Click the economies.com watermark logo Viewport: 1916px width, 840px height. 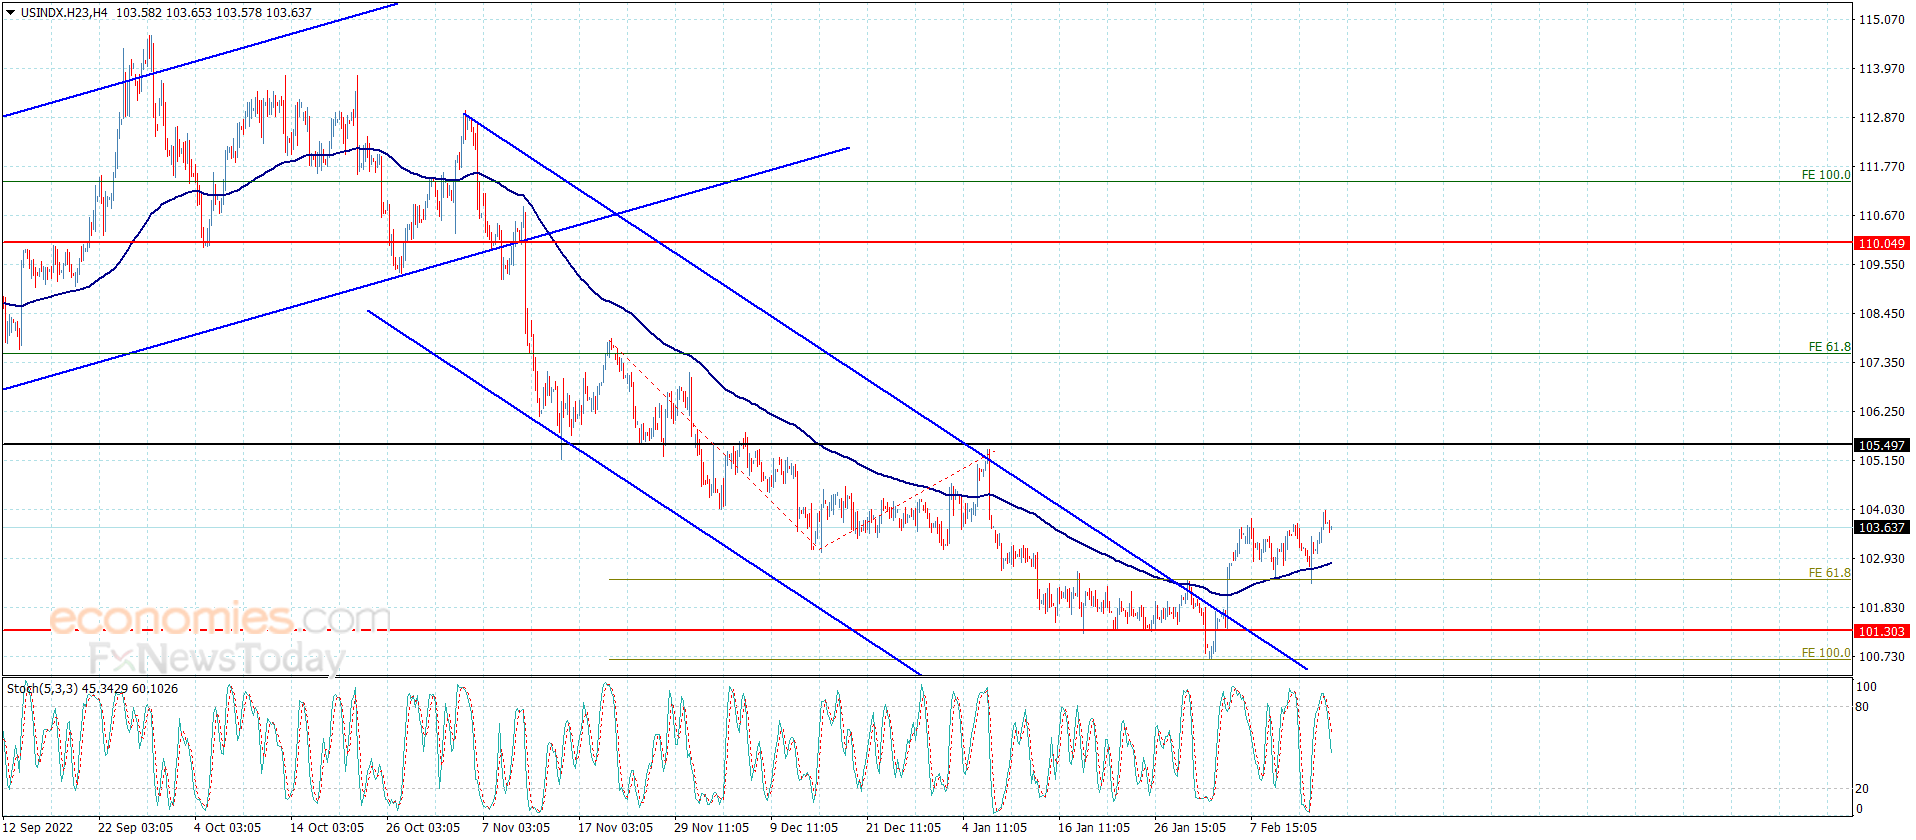[x=220, y=618]
